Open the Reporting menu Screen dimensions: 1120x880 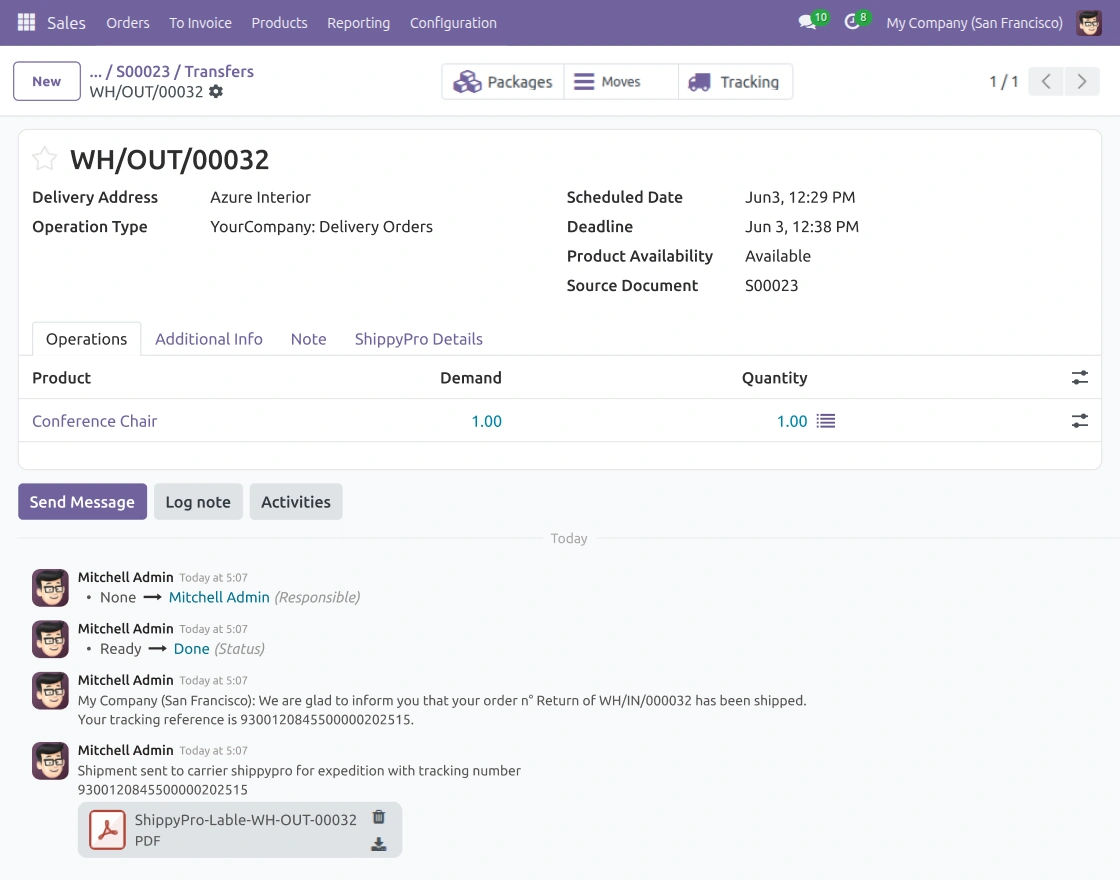(359, 23)
